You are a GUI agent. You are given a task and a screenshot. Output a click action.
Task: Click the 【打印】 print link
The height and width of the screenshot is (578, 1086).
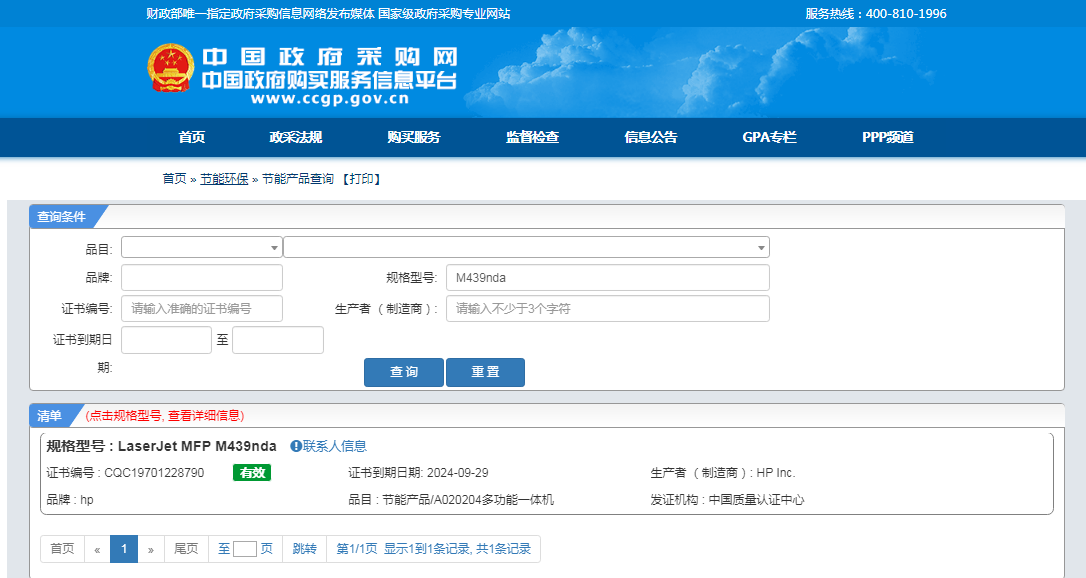(361, 179)
